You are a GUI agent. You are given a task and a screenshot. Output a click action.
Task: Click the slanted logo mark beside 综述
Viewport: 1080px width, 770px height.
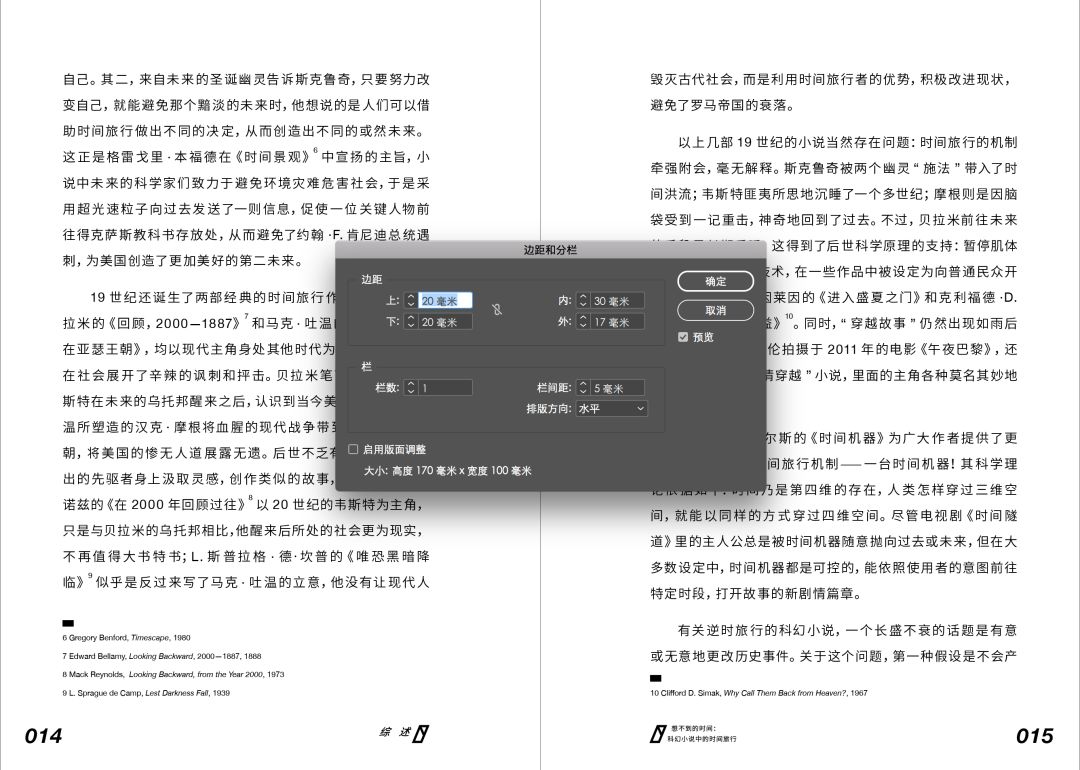click(x=421, y=734)
